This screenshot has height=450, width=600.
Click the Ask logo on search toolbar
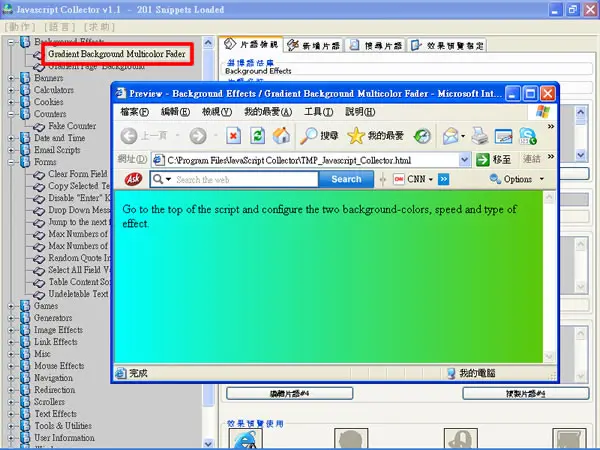[x=133, y=179]
